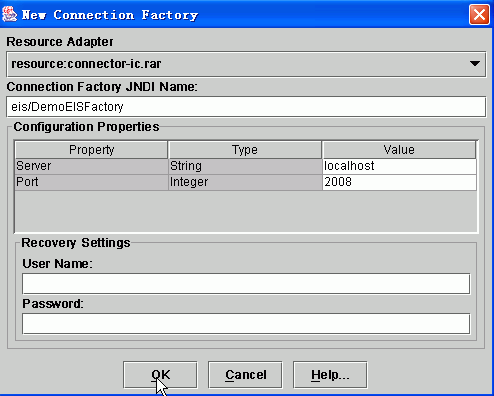This screenshot has height=396, width=494.
Task: Click the application icon in the title bar
Action: click(9, 14)
